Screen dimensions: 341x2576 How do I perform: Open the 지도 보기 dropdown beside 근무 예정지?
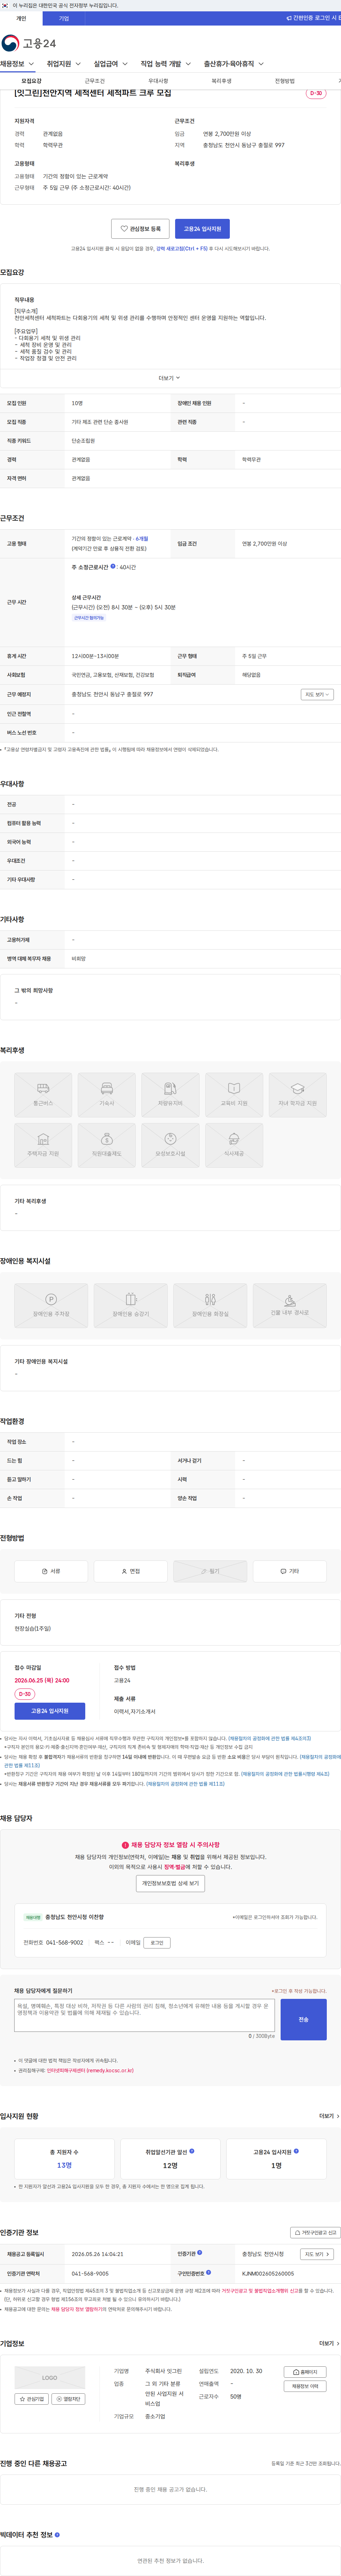[317, 694]
